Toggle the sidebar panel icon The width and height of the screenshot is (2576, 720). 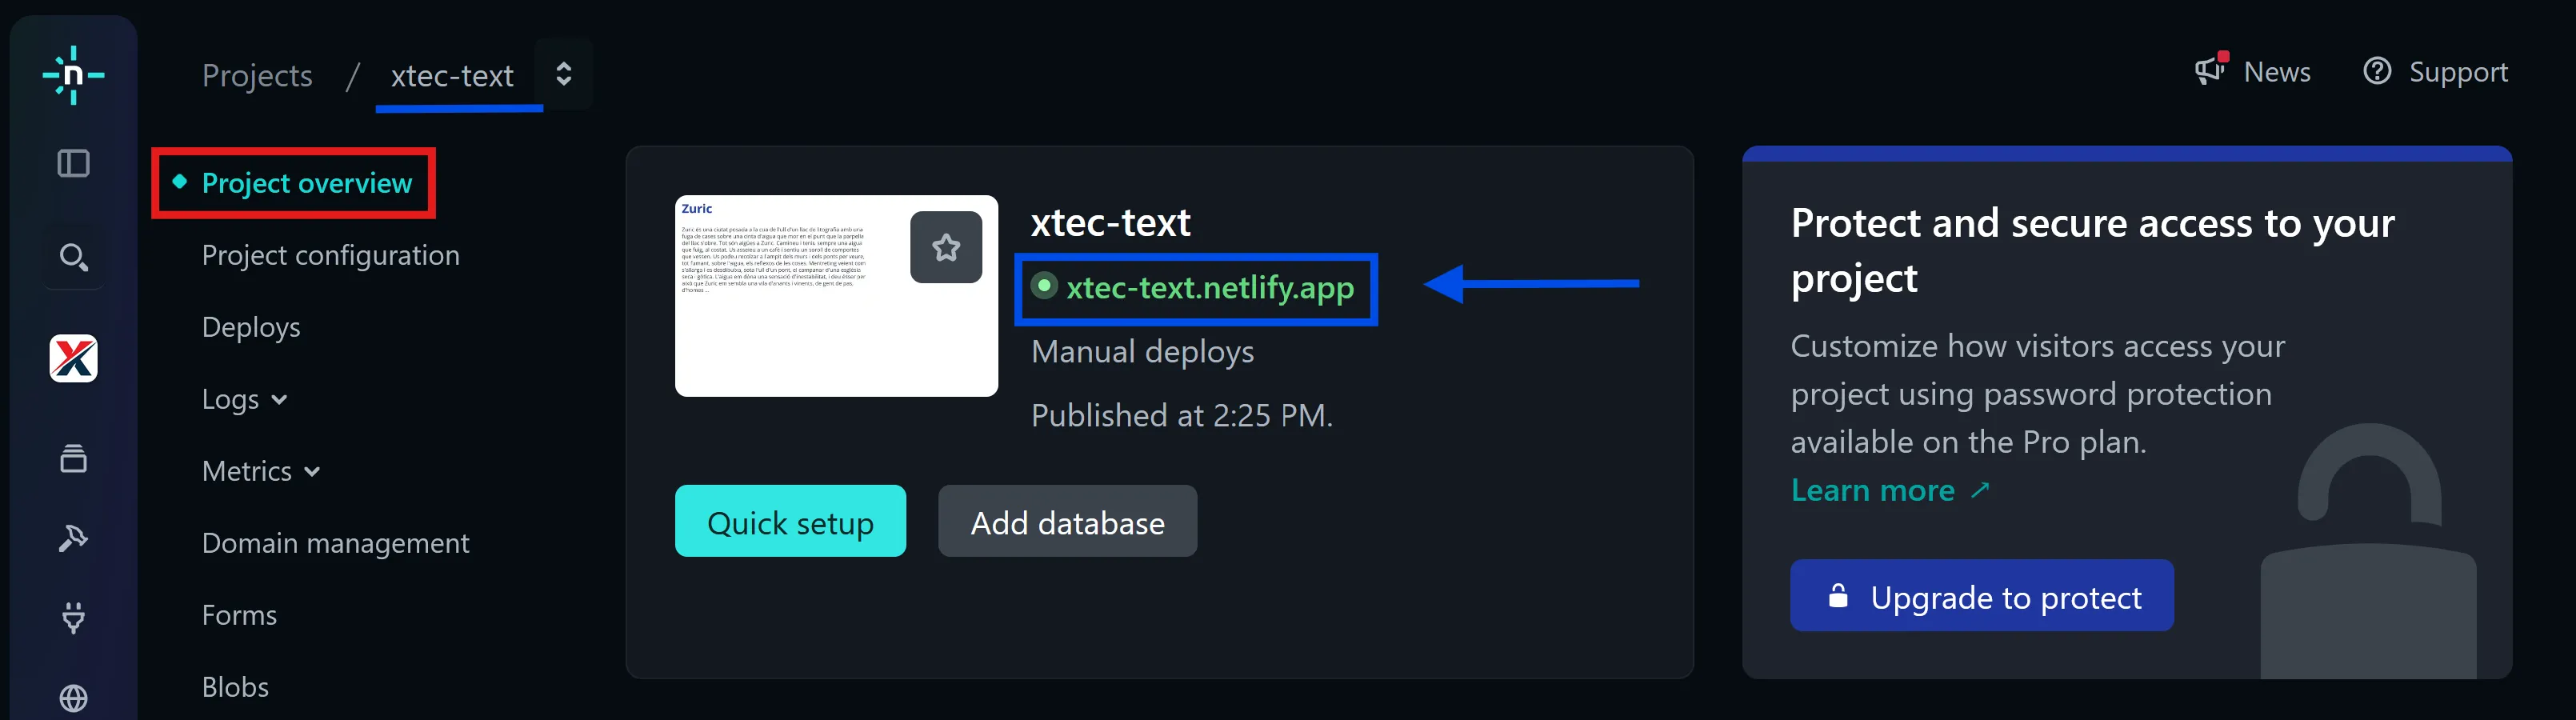pyautogui.click(x=73, y=163)
